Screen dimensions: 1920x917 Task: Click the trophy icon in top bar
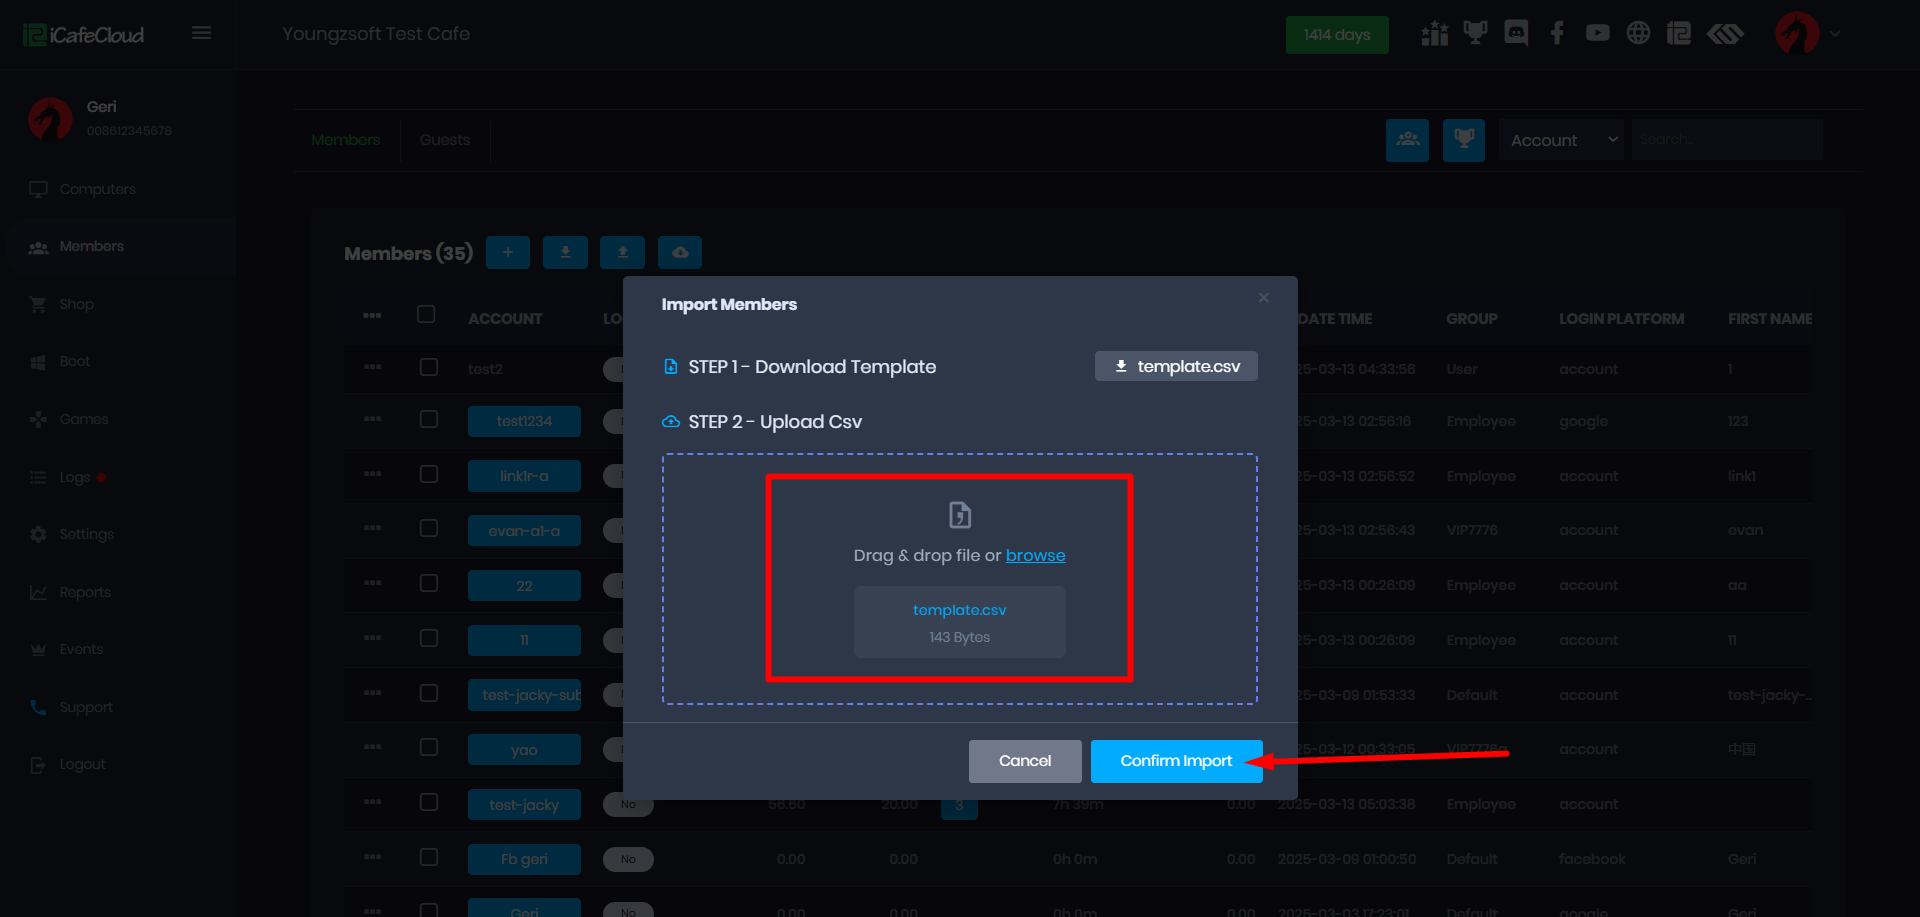(1475, 34)
